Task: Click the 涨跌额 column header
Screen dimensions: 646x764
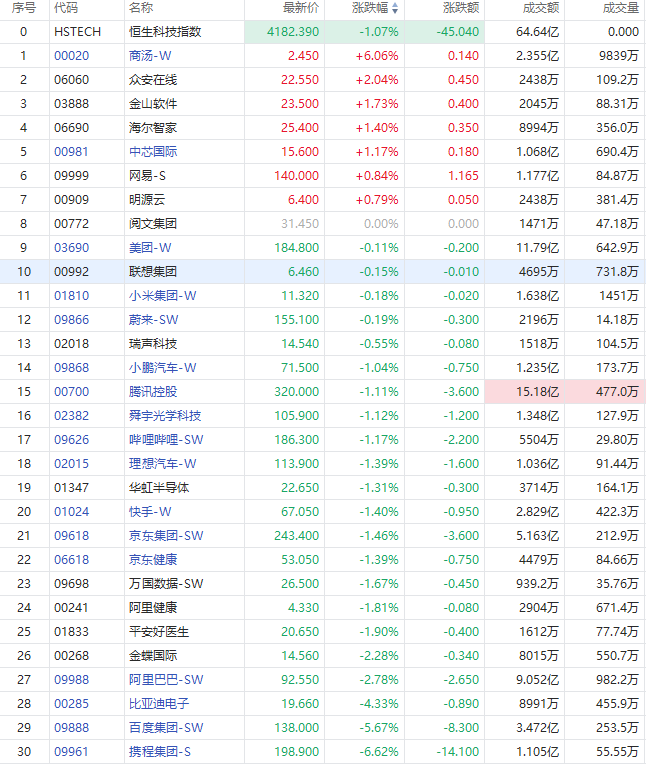Action: coord(461,8)
